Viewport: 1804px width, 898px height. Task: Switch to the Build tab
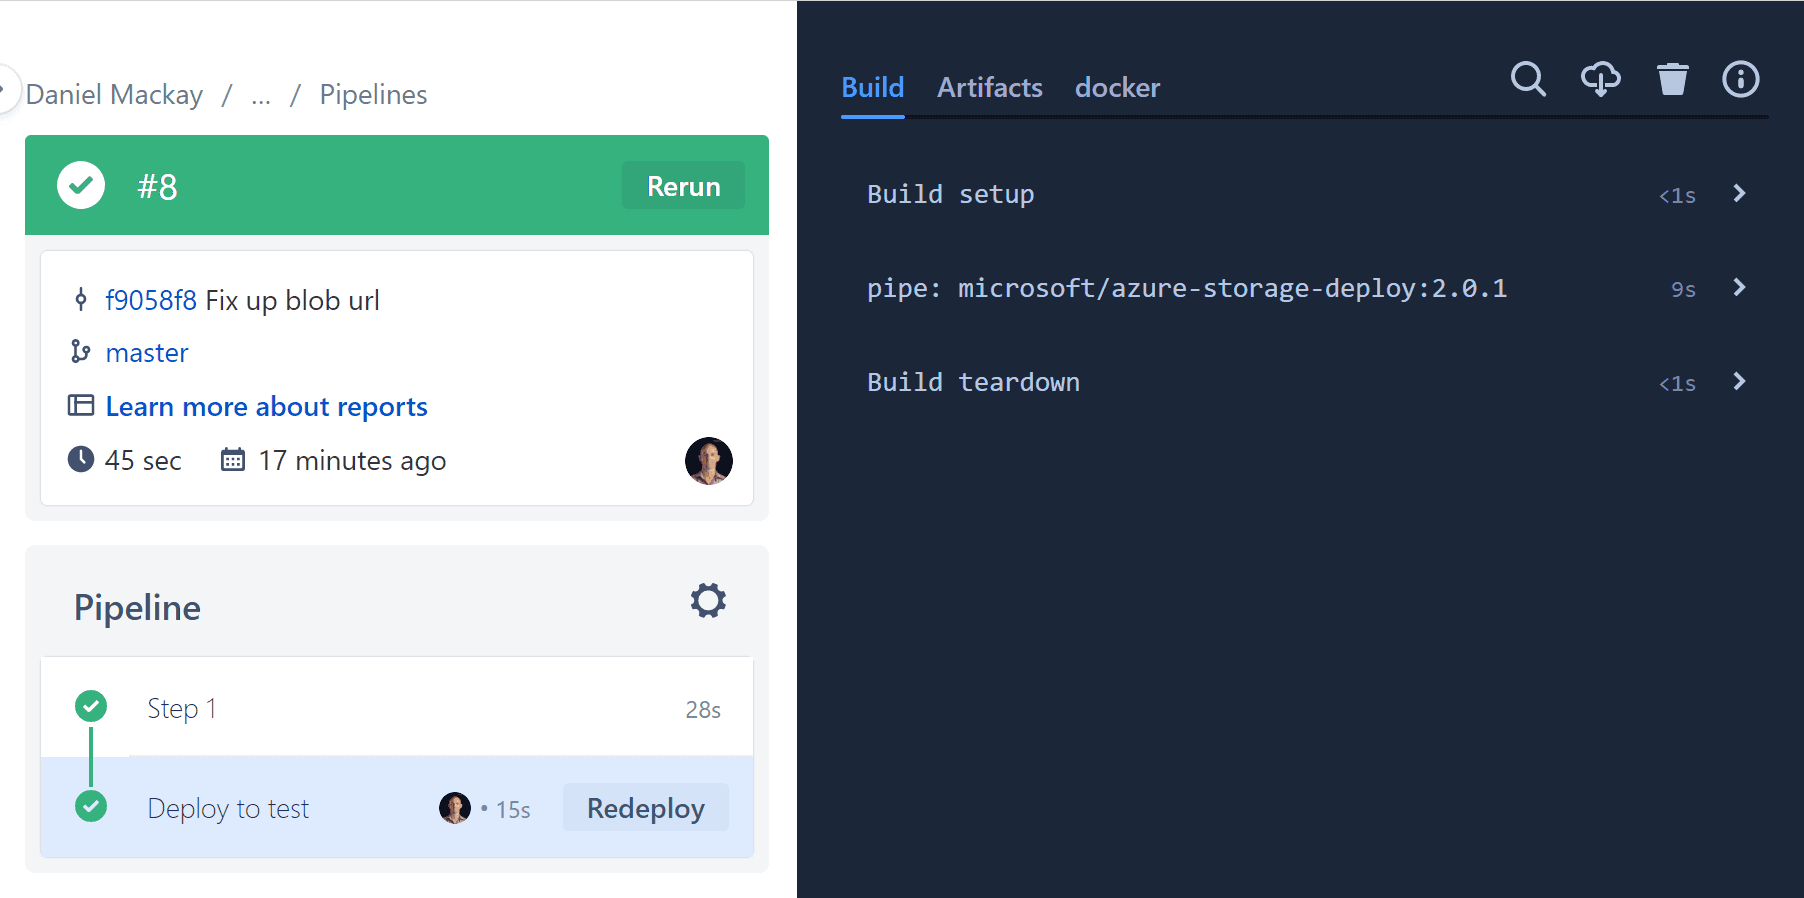click(x=873, y=88)
